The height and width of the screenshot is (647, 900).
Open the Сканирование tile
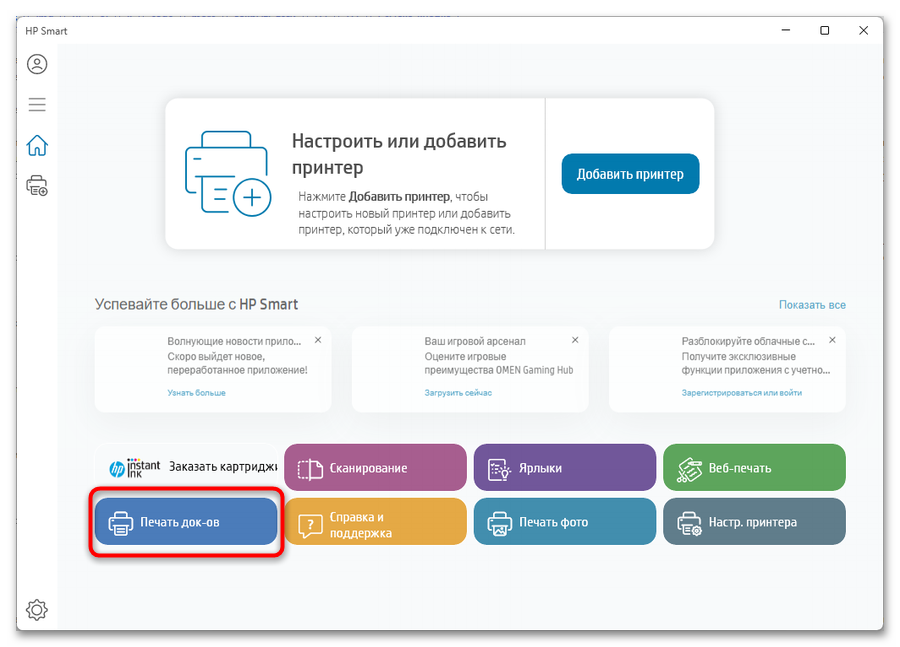[375, 467]
